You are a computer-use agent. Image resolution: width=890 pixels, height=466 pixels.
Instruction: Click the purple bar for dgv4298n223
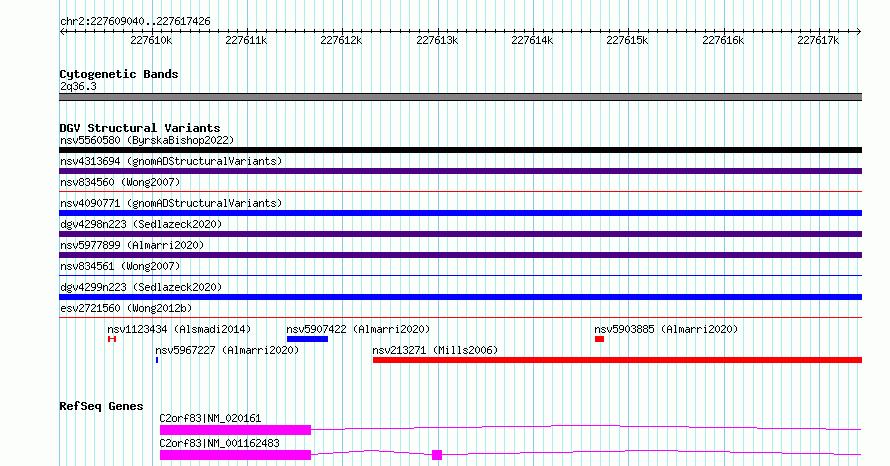click(460, 234)
